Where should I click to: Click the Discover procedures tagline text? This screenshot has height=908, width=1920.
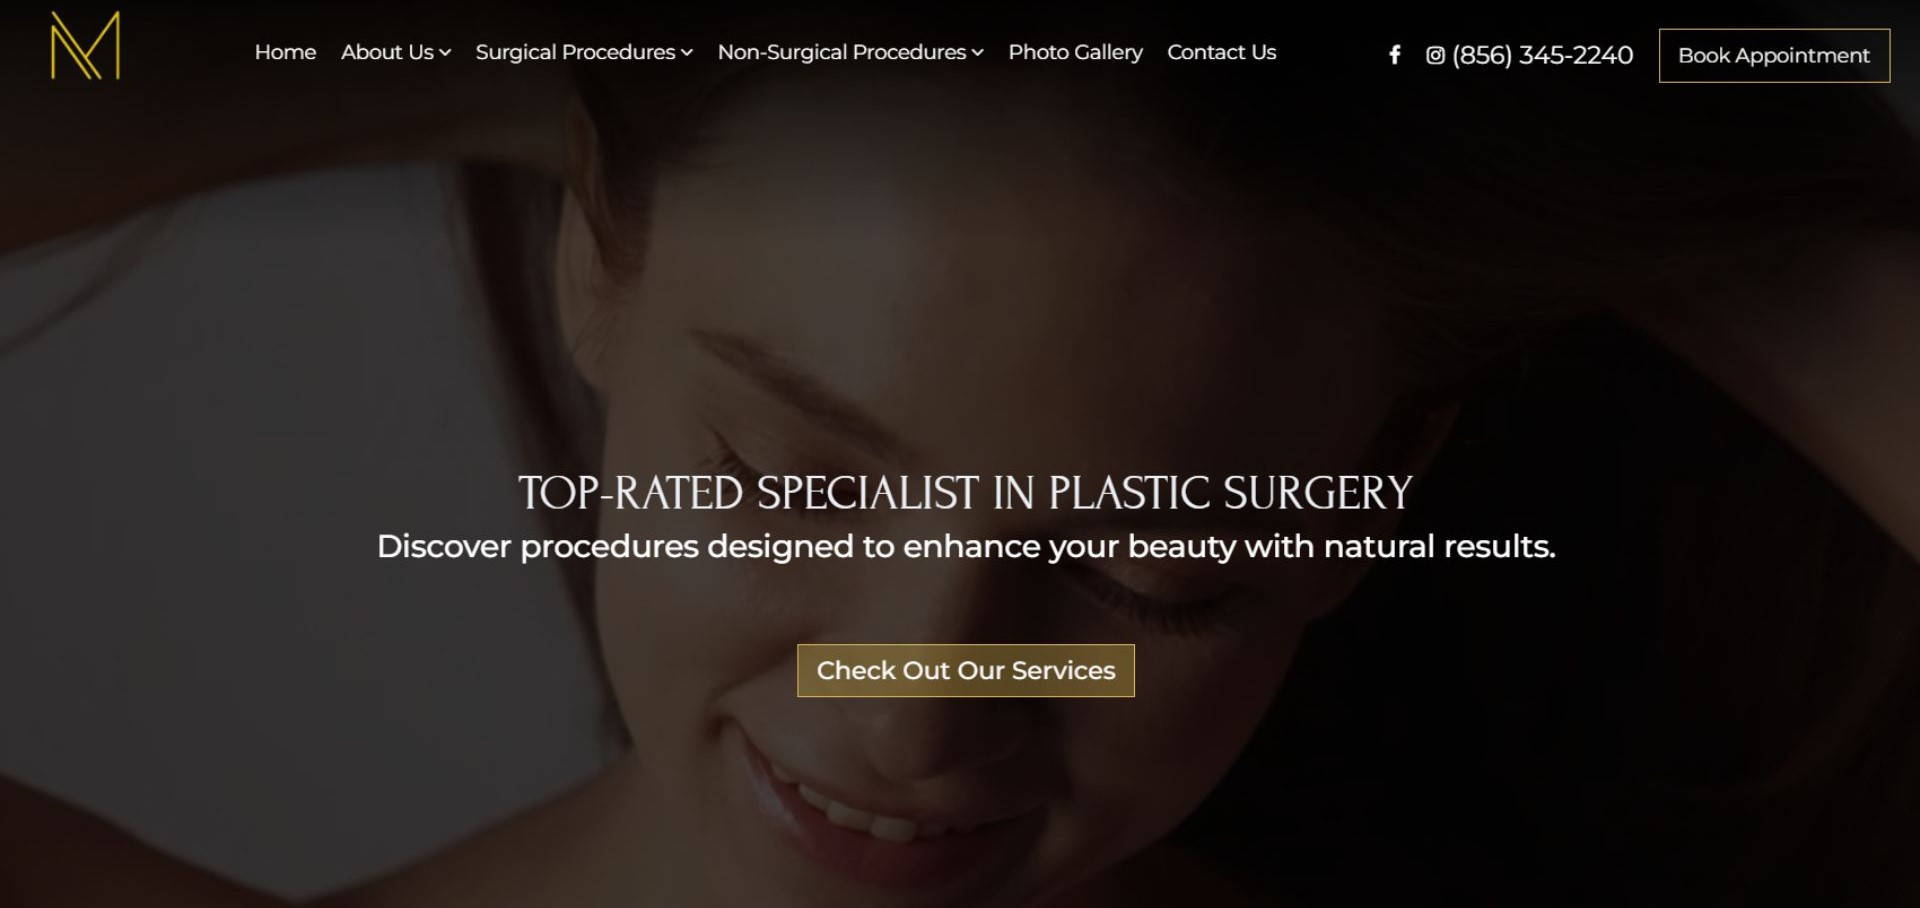(966, 547)
